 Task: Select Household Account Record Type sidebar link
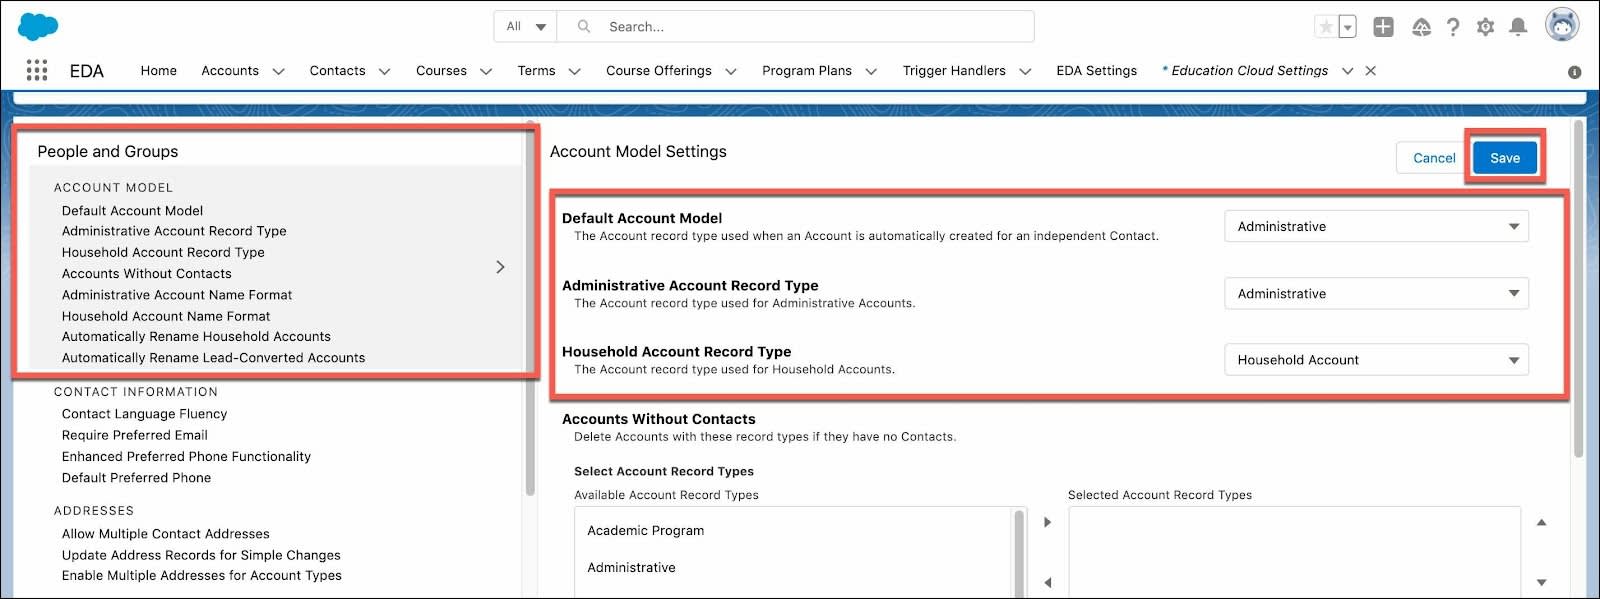click(x=163, y=252)
